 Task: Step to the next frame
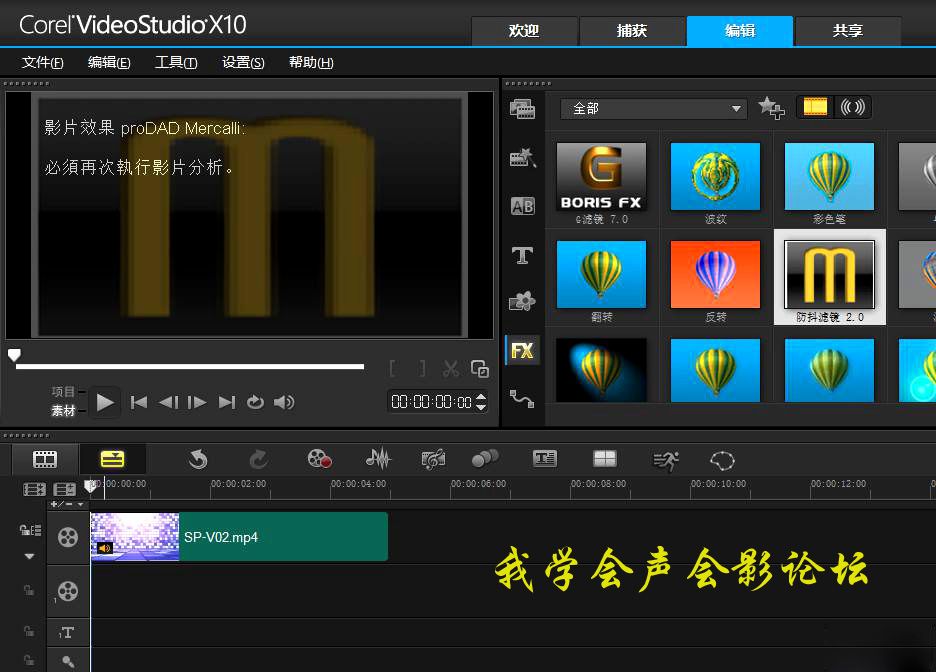click(197, 402)
